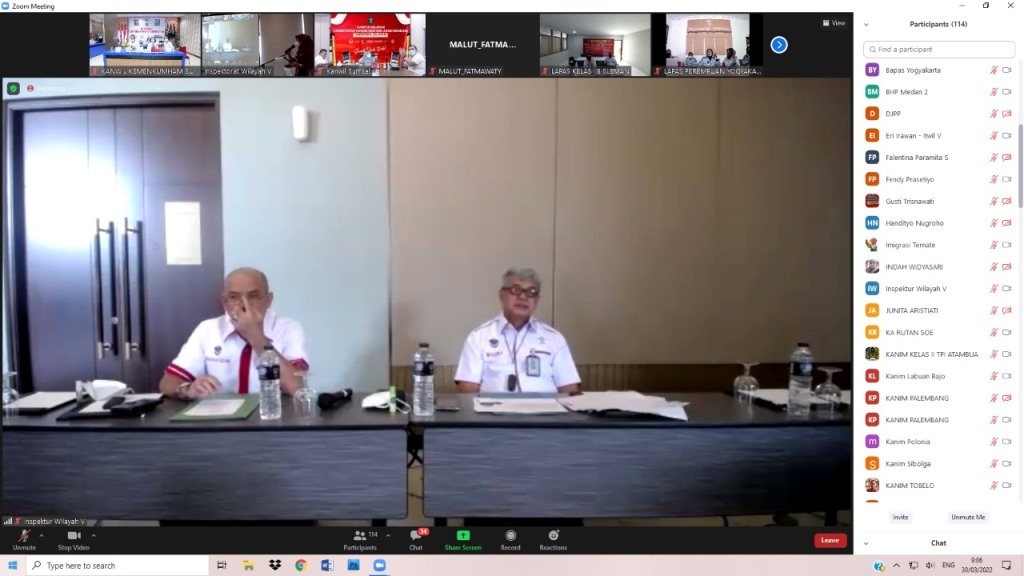This screenshot has width=1024, height=576.
Task: Click the green encryption shield icon
Action: (x=13, y=88)
